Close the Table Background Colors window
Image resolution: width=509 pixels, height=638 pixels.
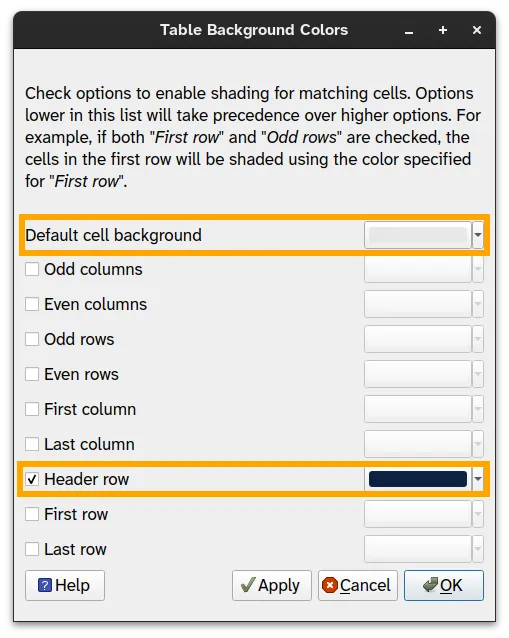tap(477, 30)
